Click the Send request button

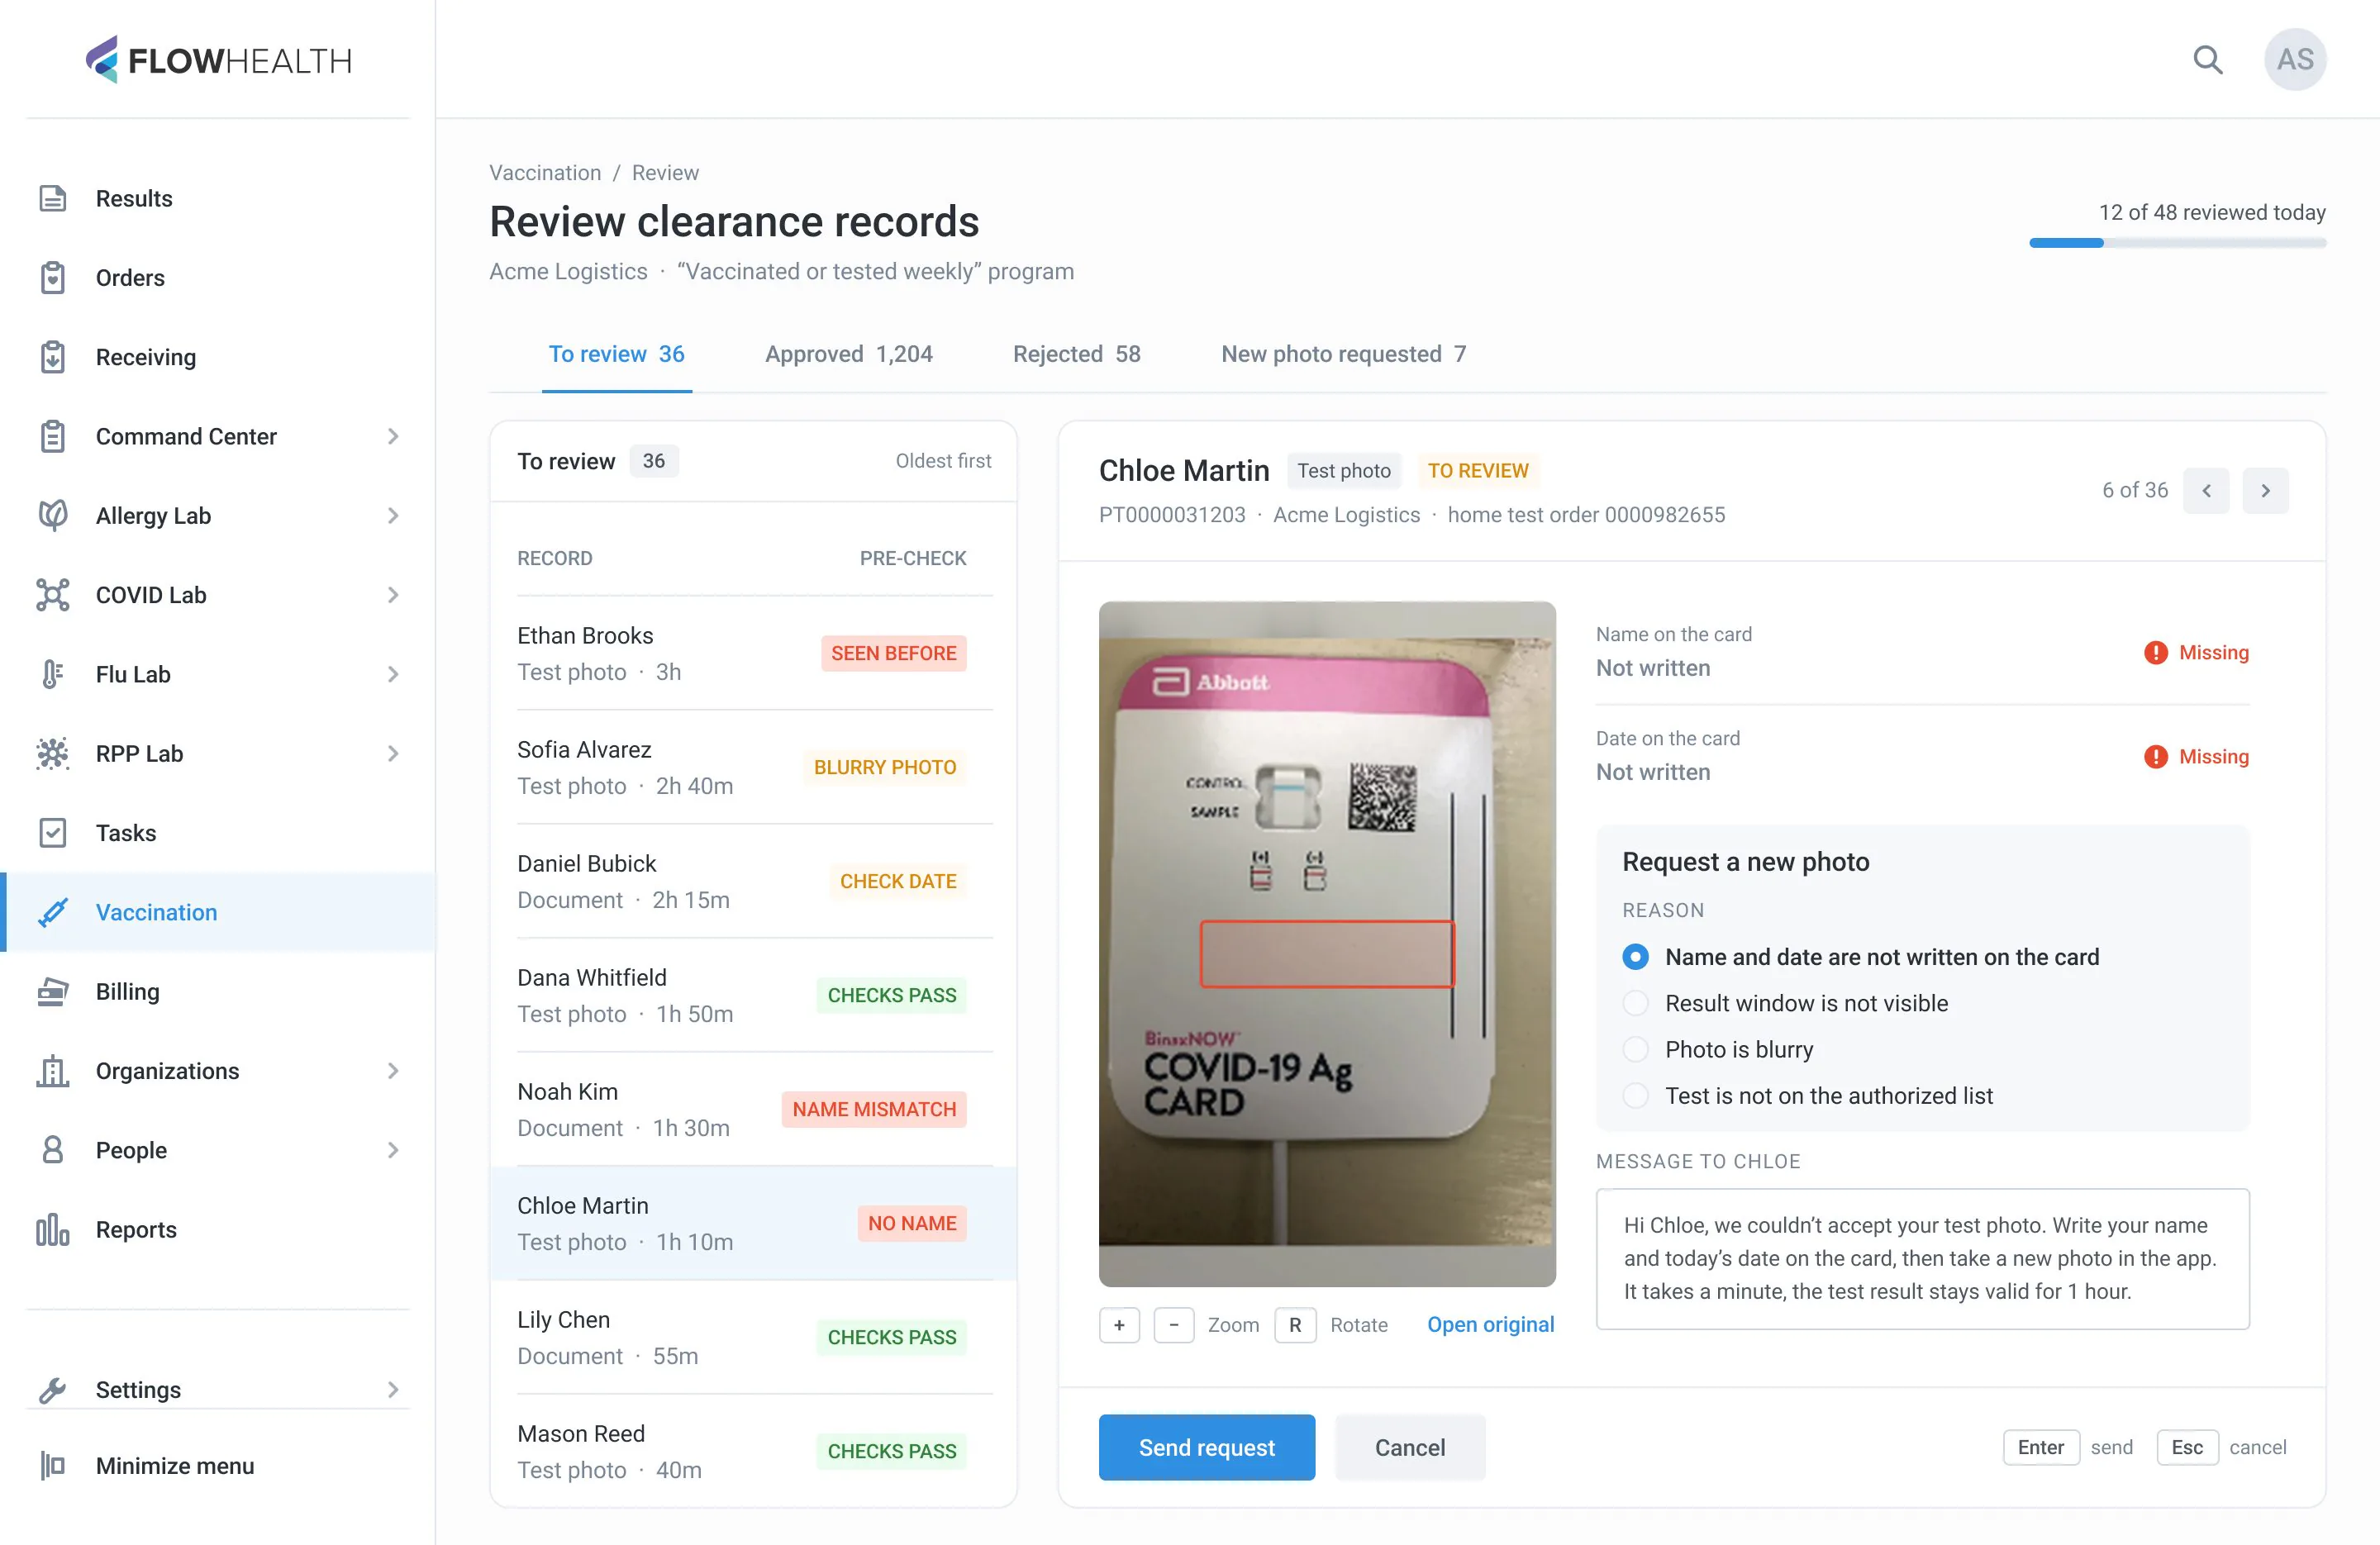pos(1206,1447)
